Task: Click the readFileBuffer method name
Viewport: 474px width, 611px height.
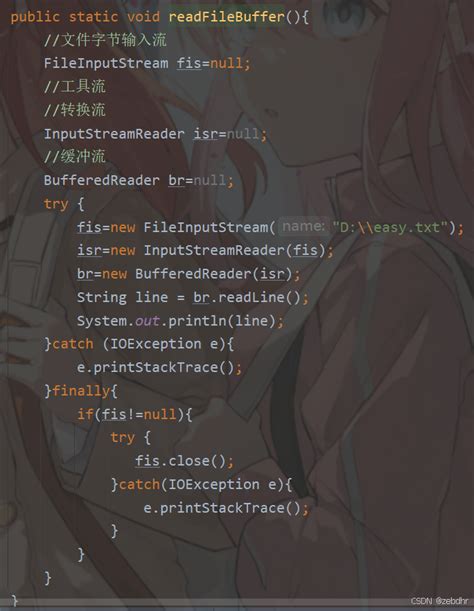Action: pos(227,17)
